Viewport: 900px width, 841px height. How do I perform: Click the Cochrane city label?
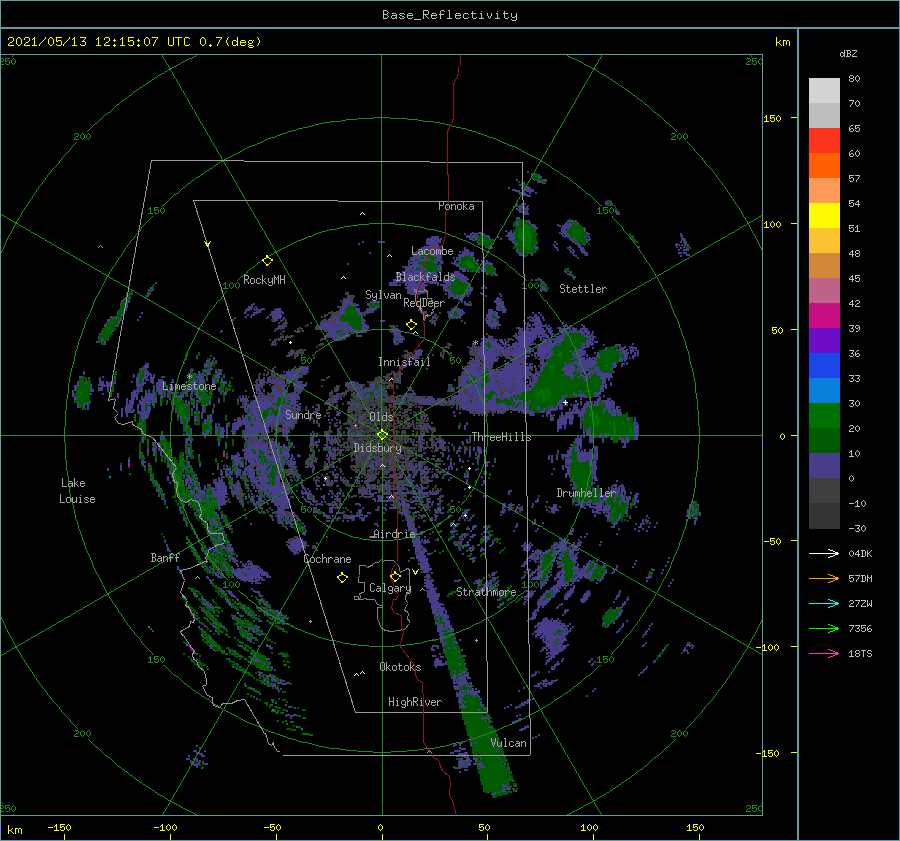click(327, 559)
